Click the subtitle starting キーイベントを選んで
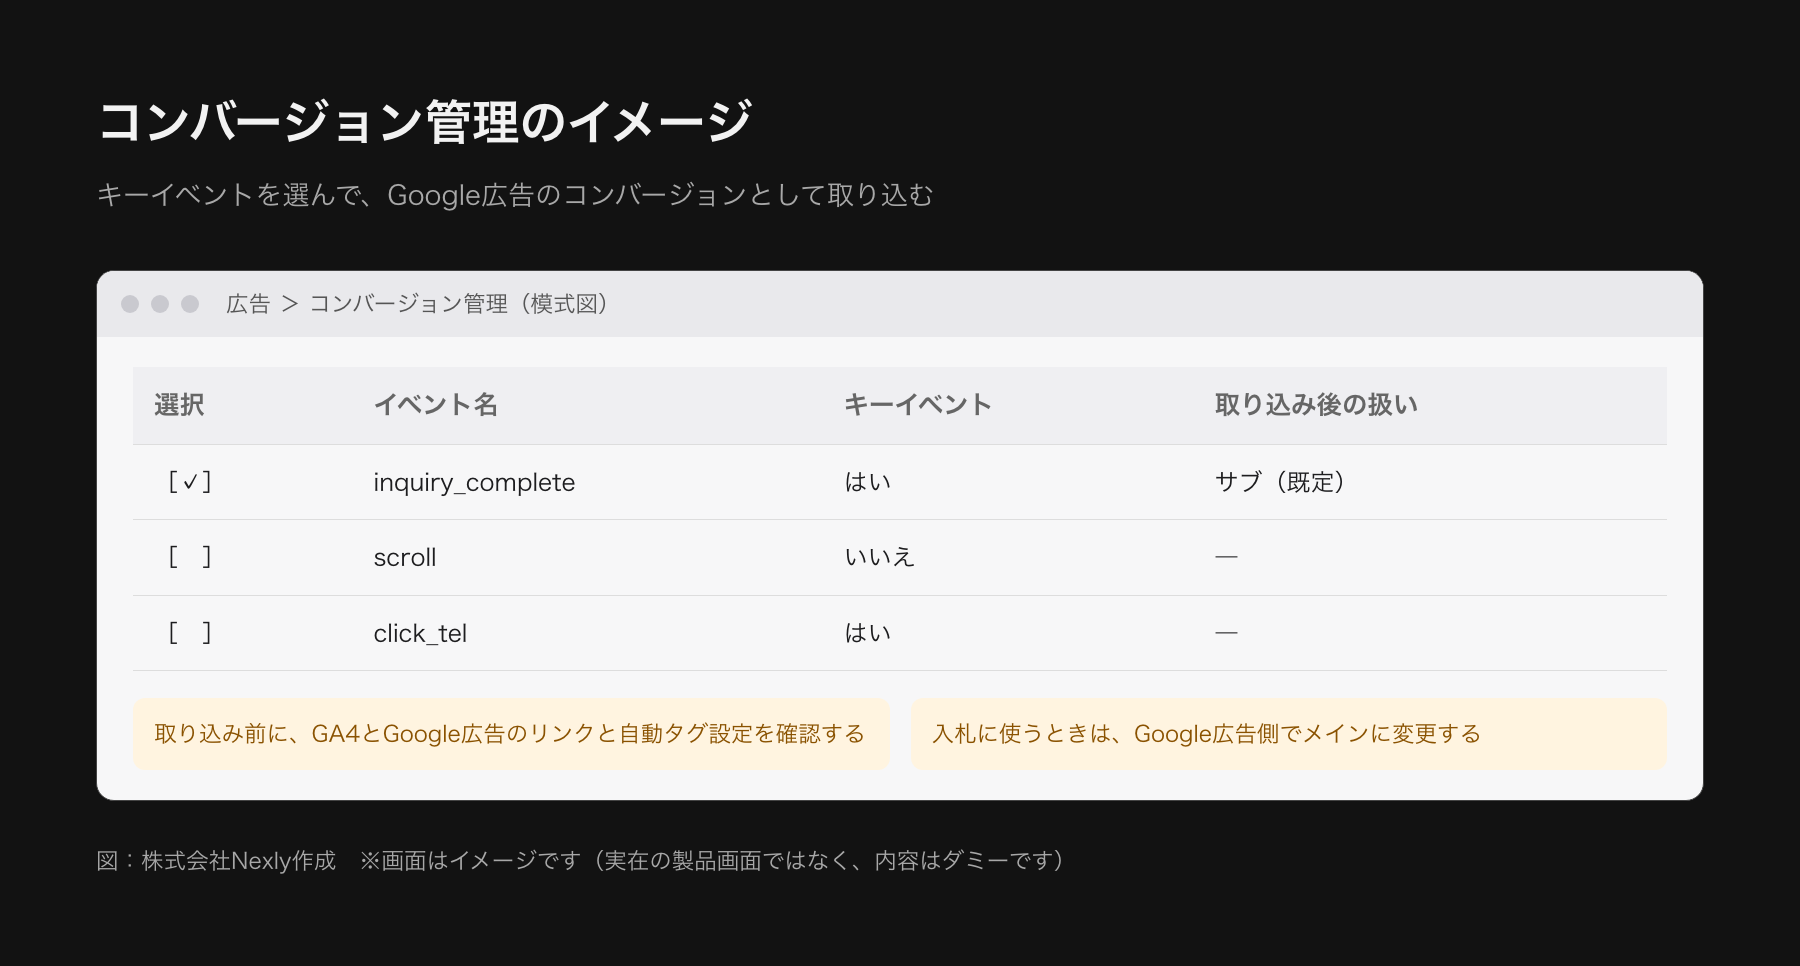This screenshot has height=966, width=1800. (515, 195)
